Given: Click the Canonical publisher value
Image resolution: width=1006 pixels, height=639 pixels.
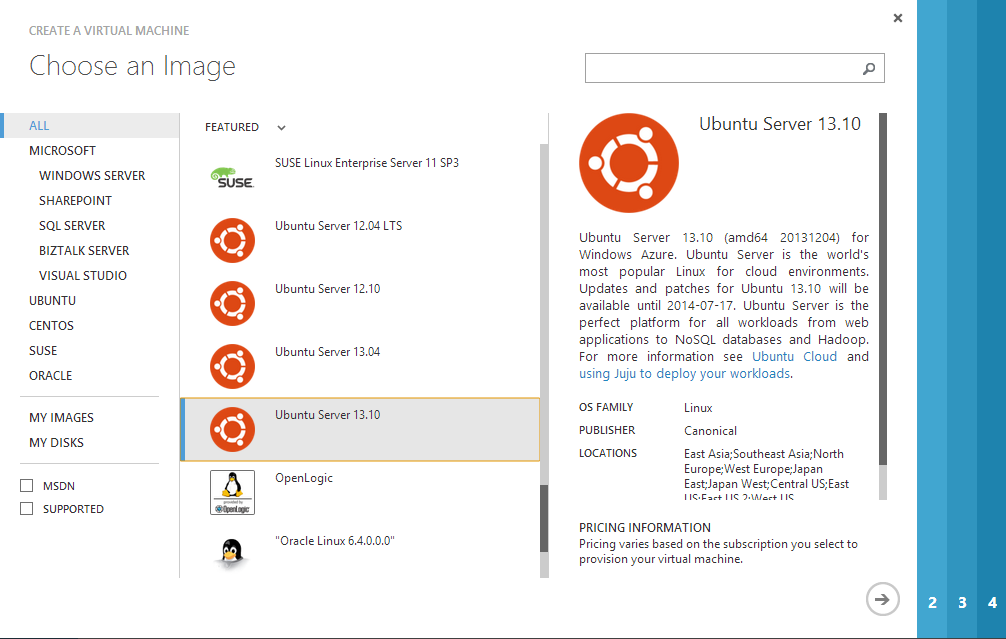Looking at the screenshot, I should [710, 430].
